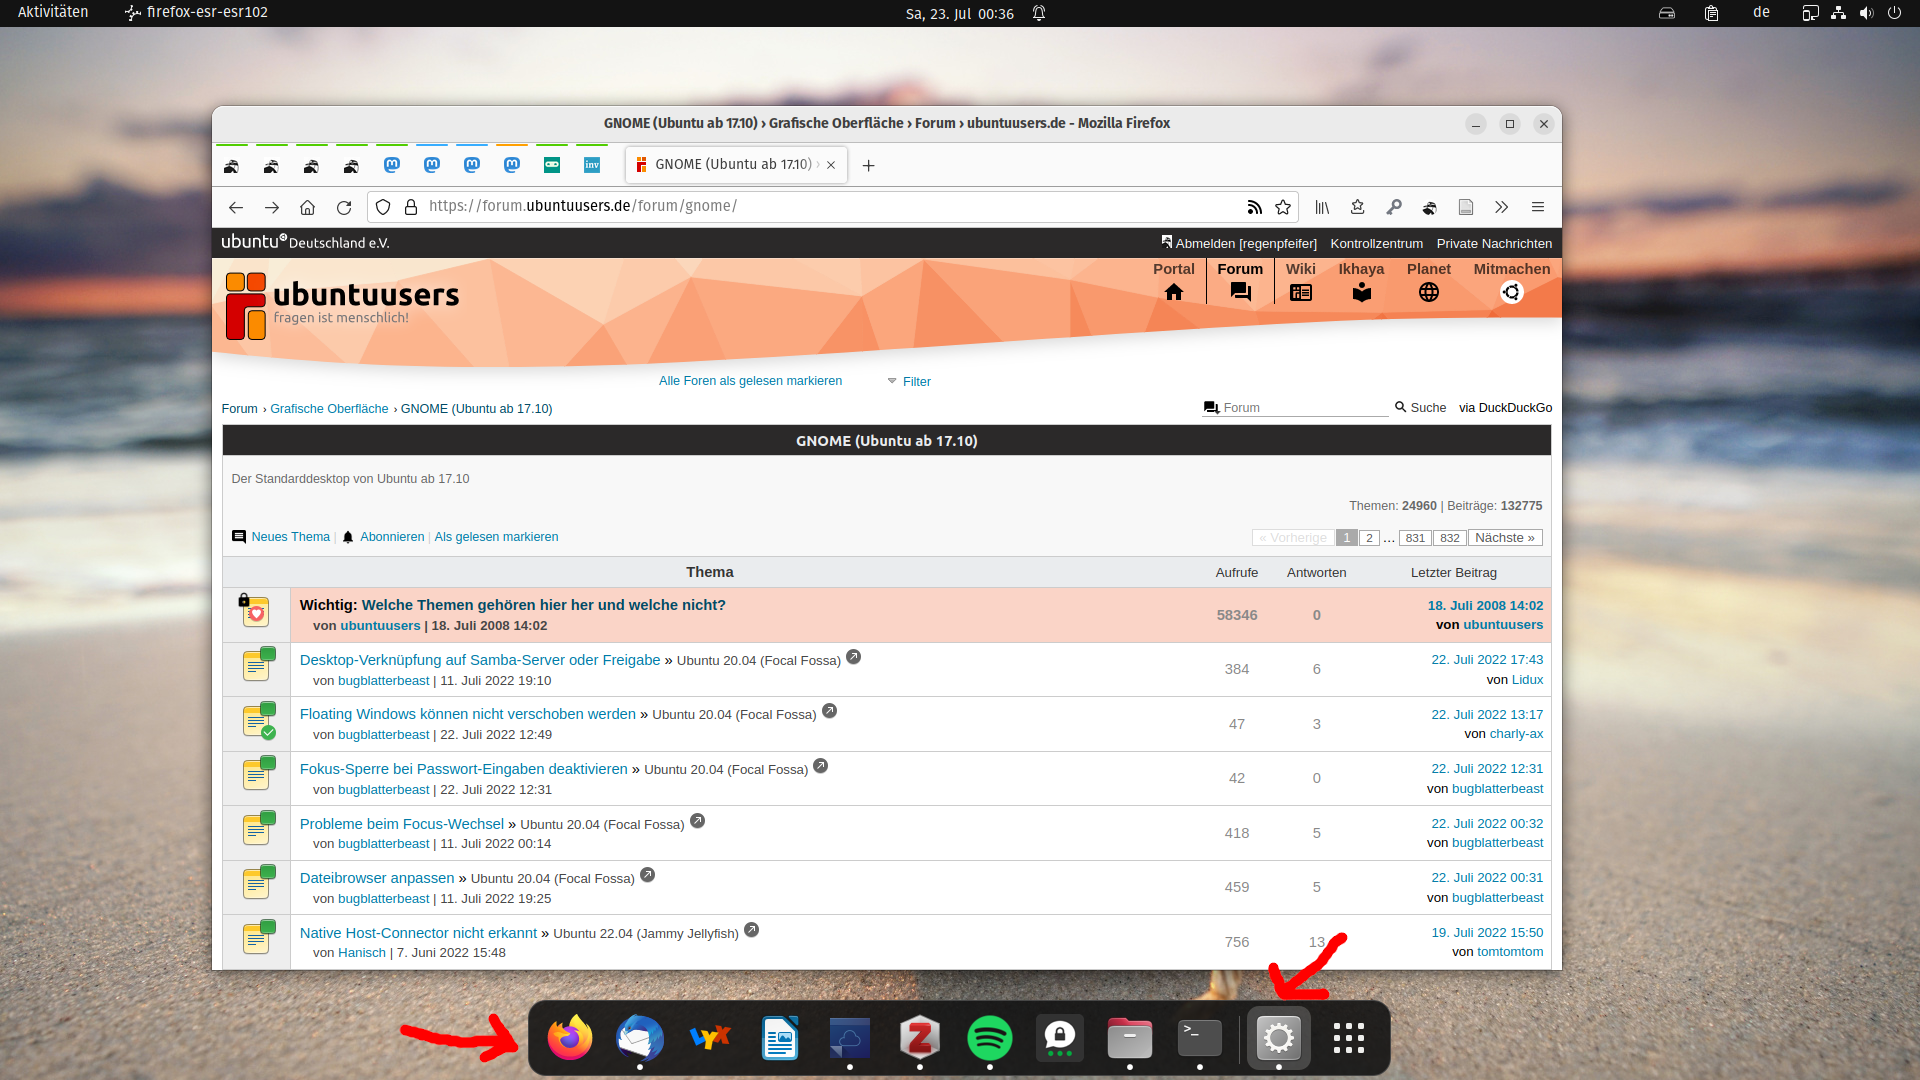Go to page 832 of the topic list

[x=1449, y=538]
